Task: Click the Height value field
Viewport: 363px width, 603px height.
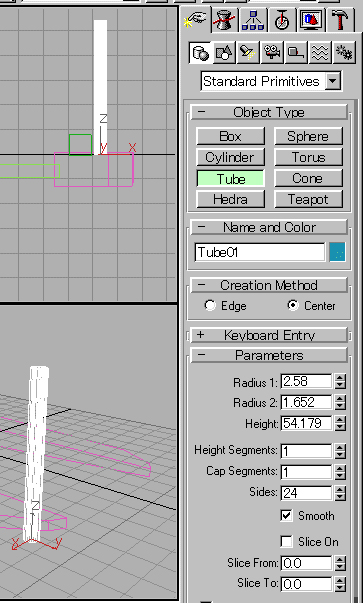Action: tap(306, 423)
